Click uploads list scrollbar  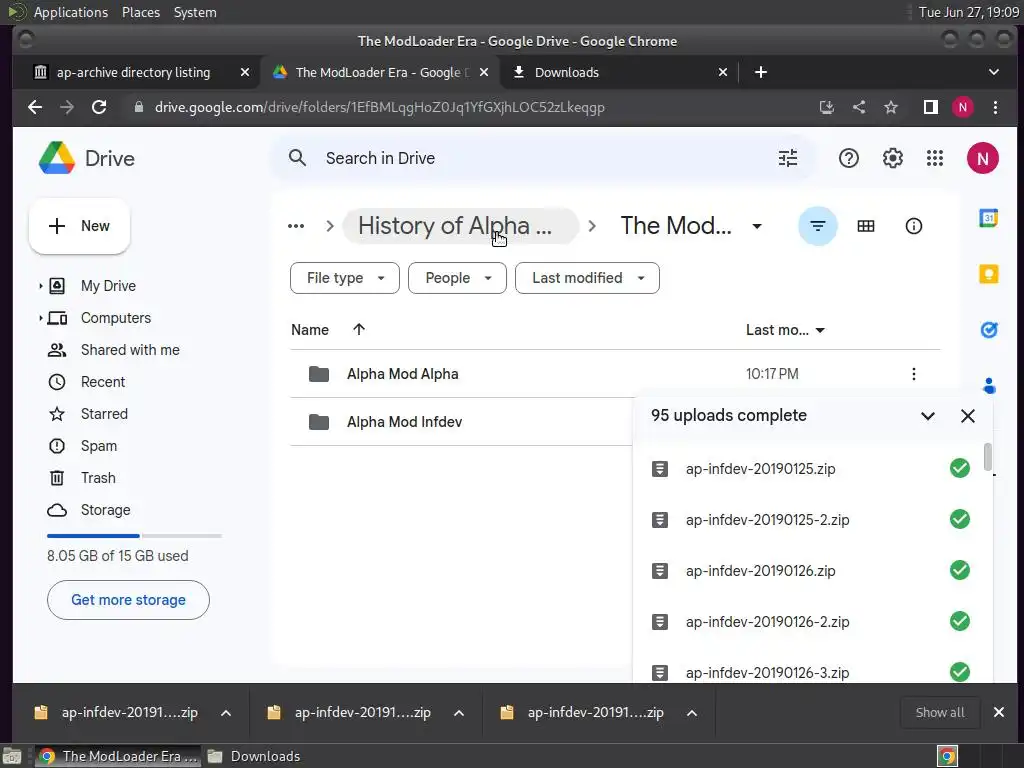(x=987, y=456)
